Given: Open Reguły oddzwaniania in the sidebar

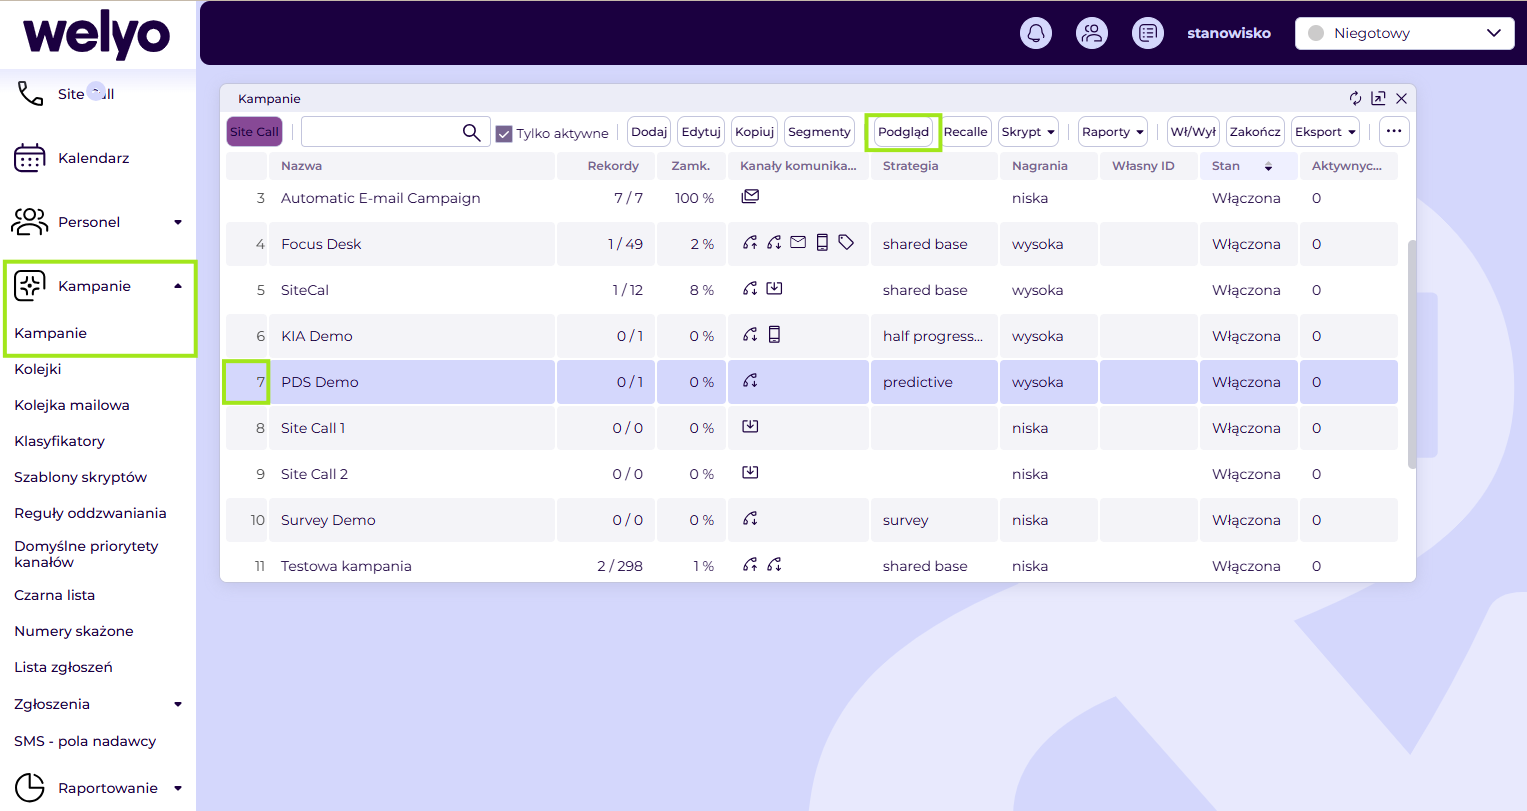Looking at the screenshot, I should pos(90,513).
